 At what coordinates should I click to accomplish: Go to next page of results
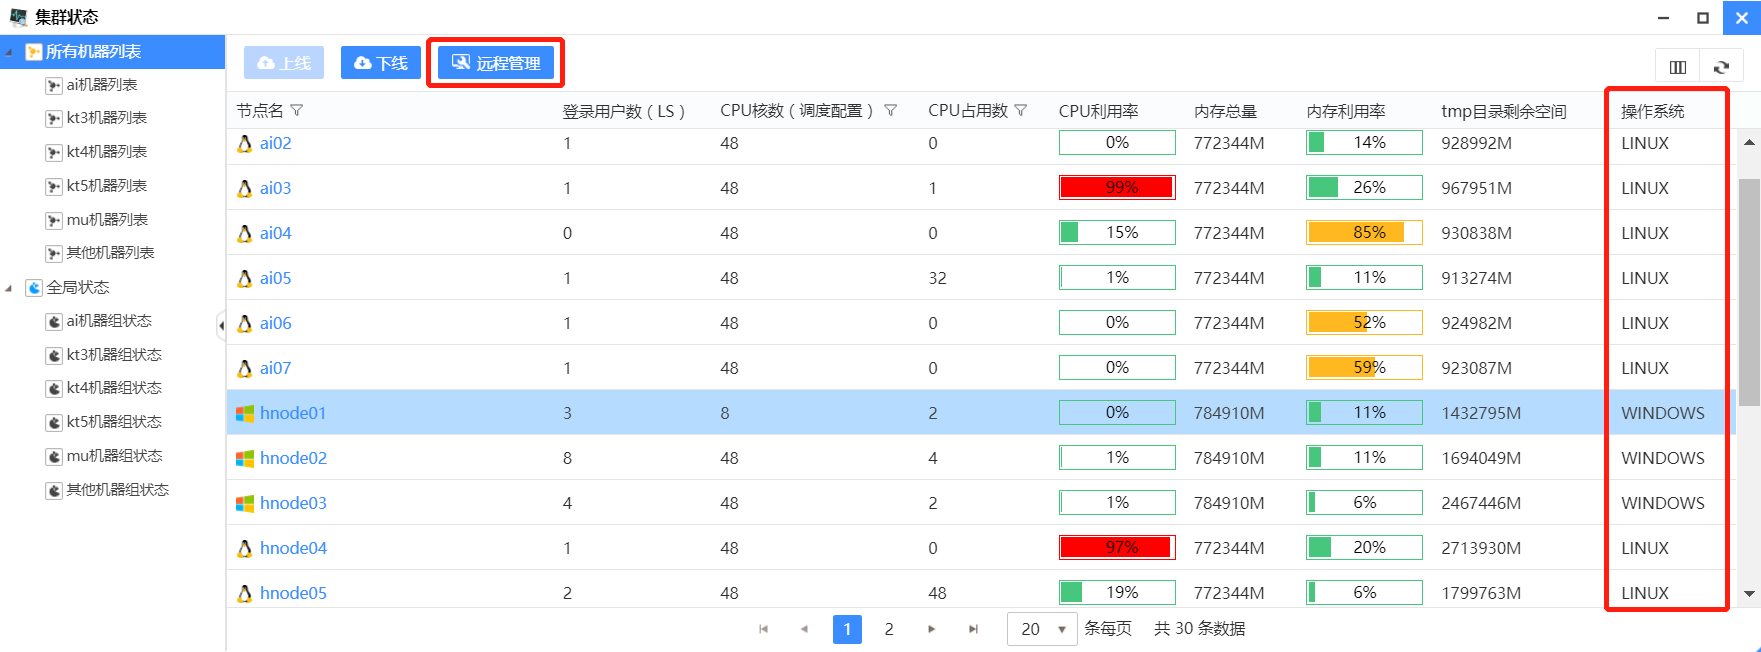(931, 629)
